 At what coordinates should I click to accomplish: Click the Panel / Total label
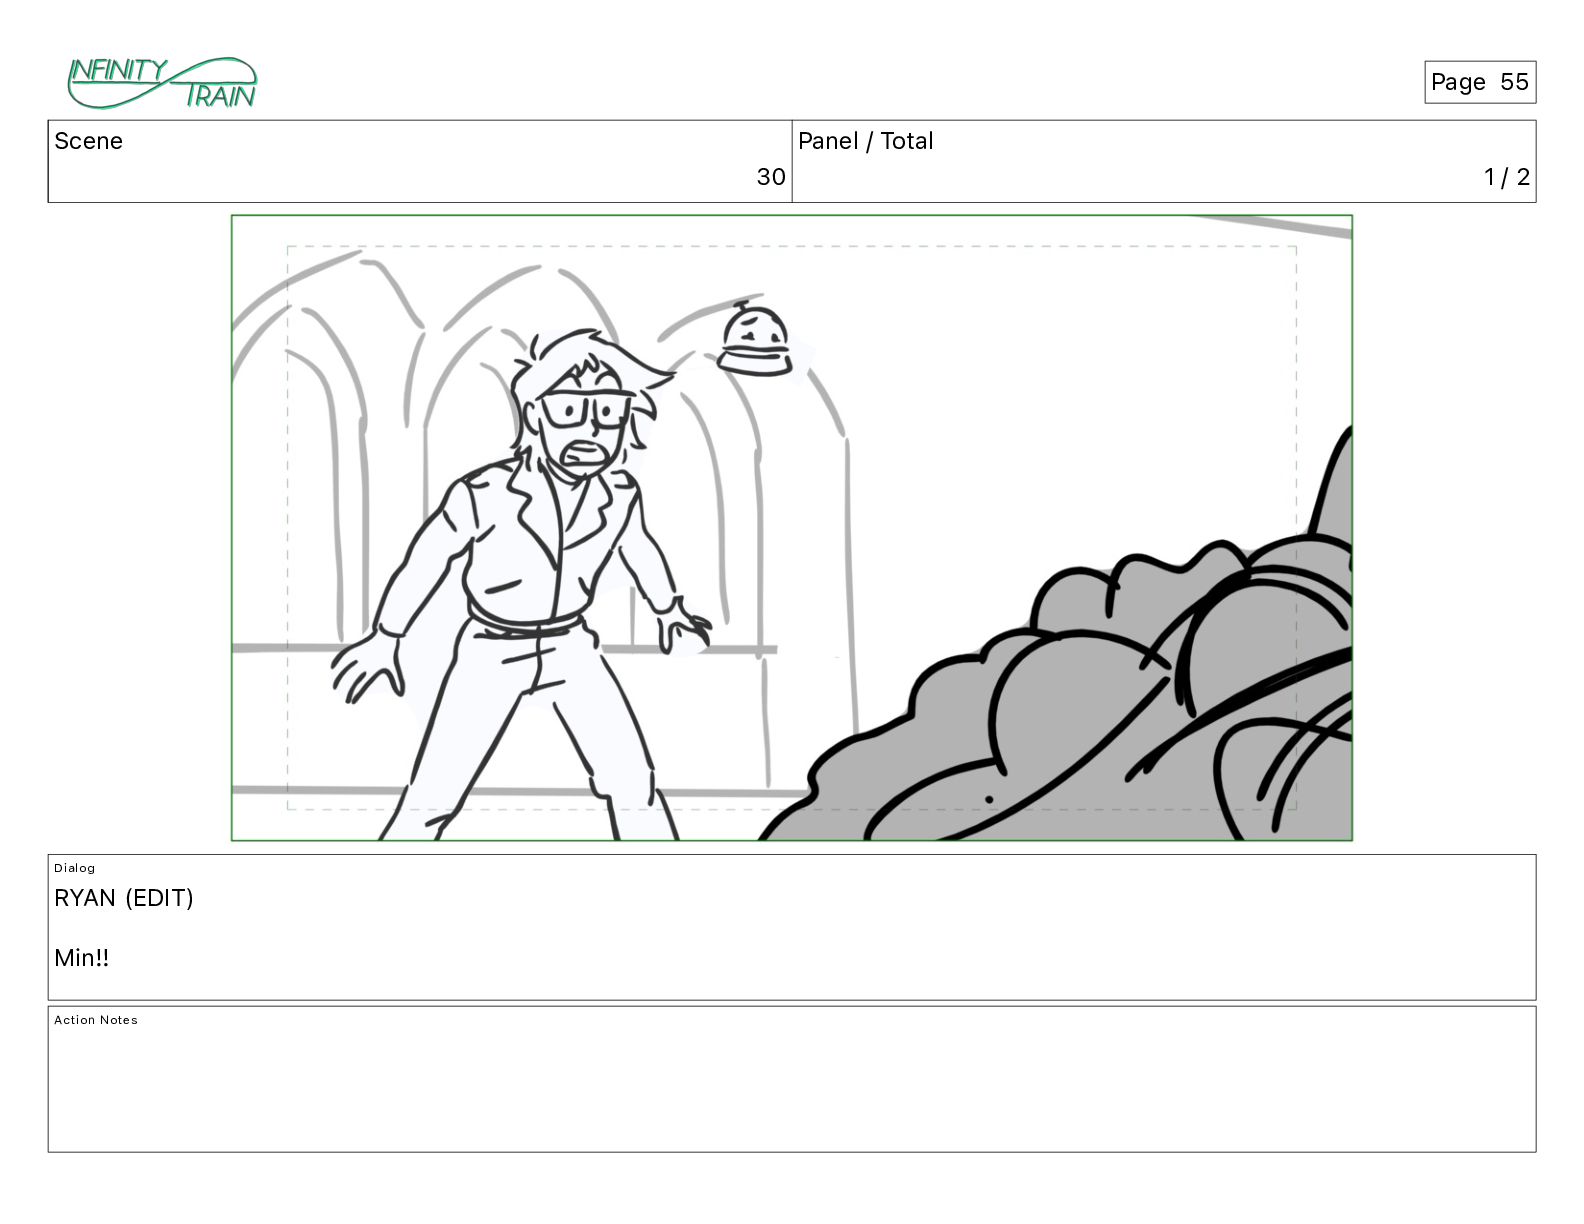(865, 141)
